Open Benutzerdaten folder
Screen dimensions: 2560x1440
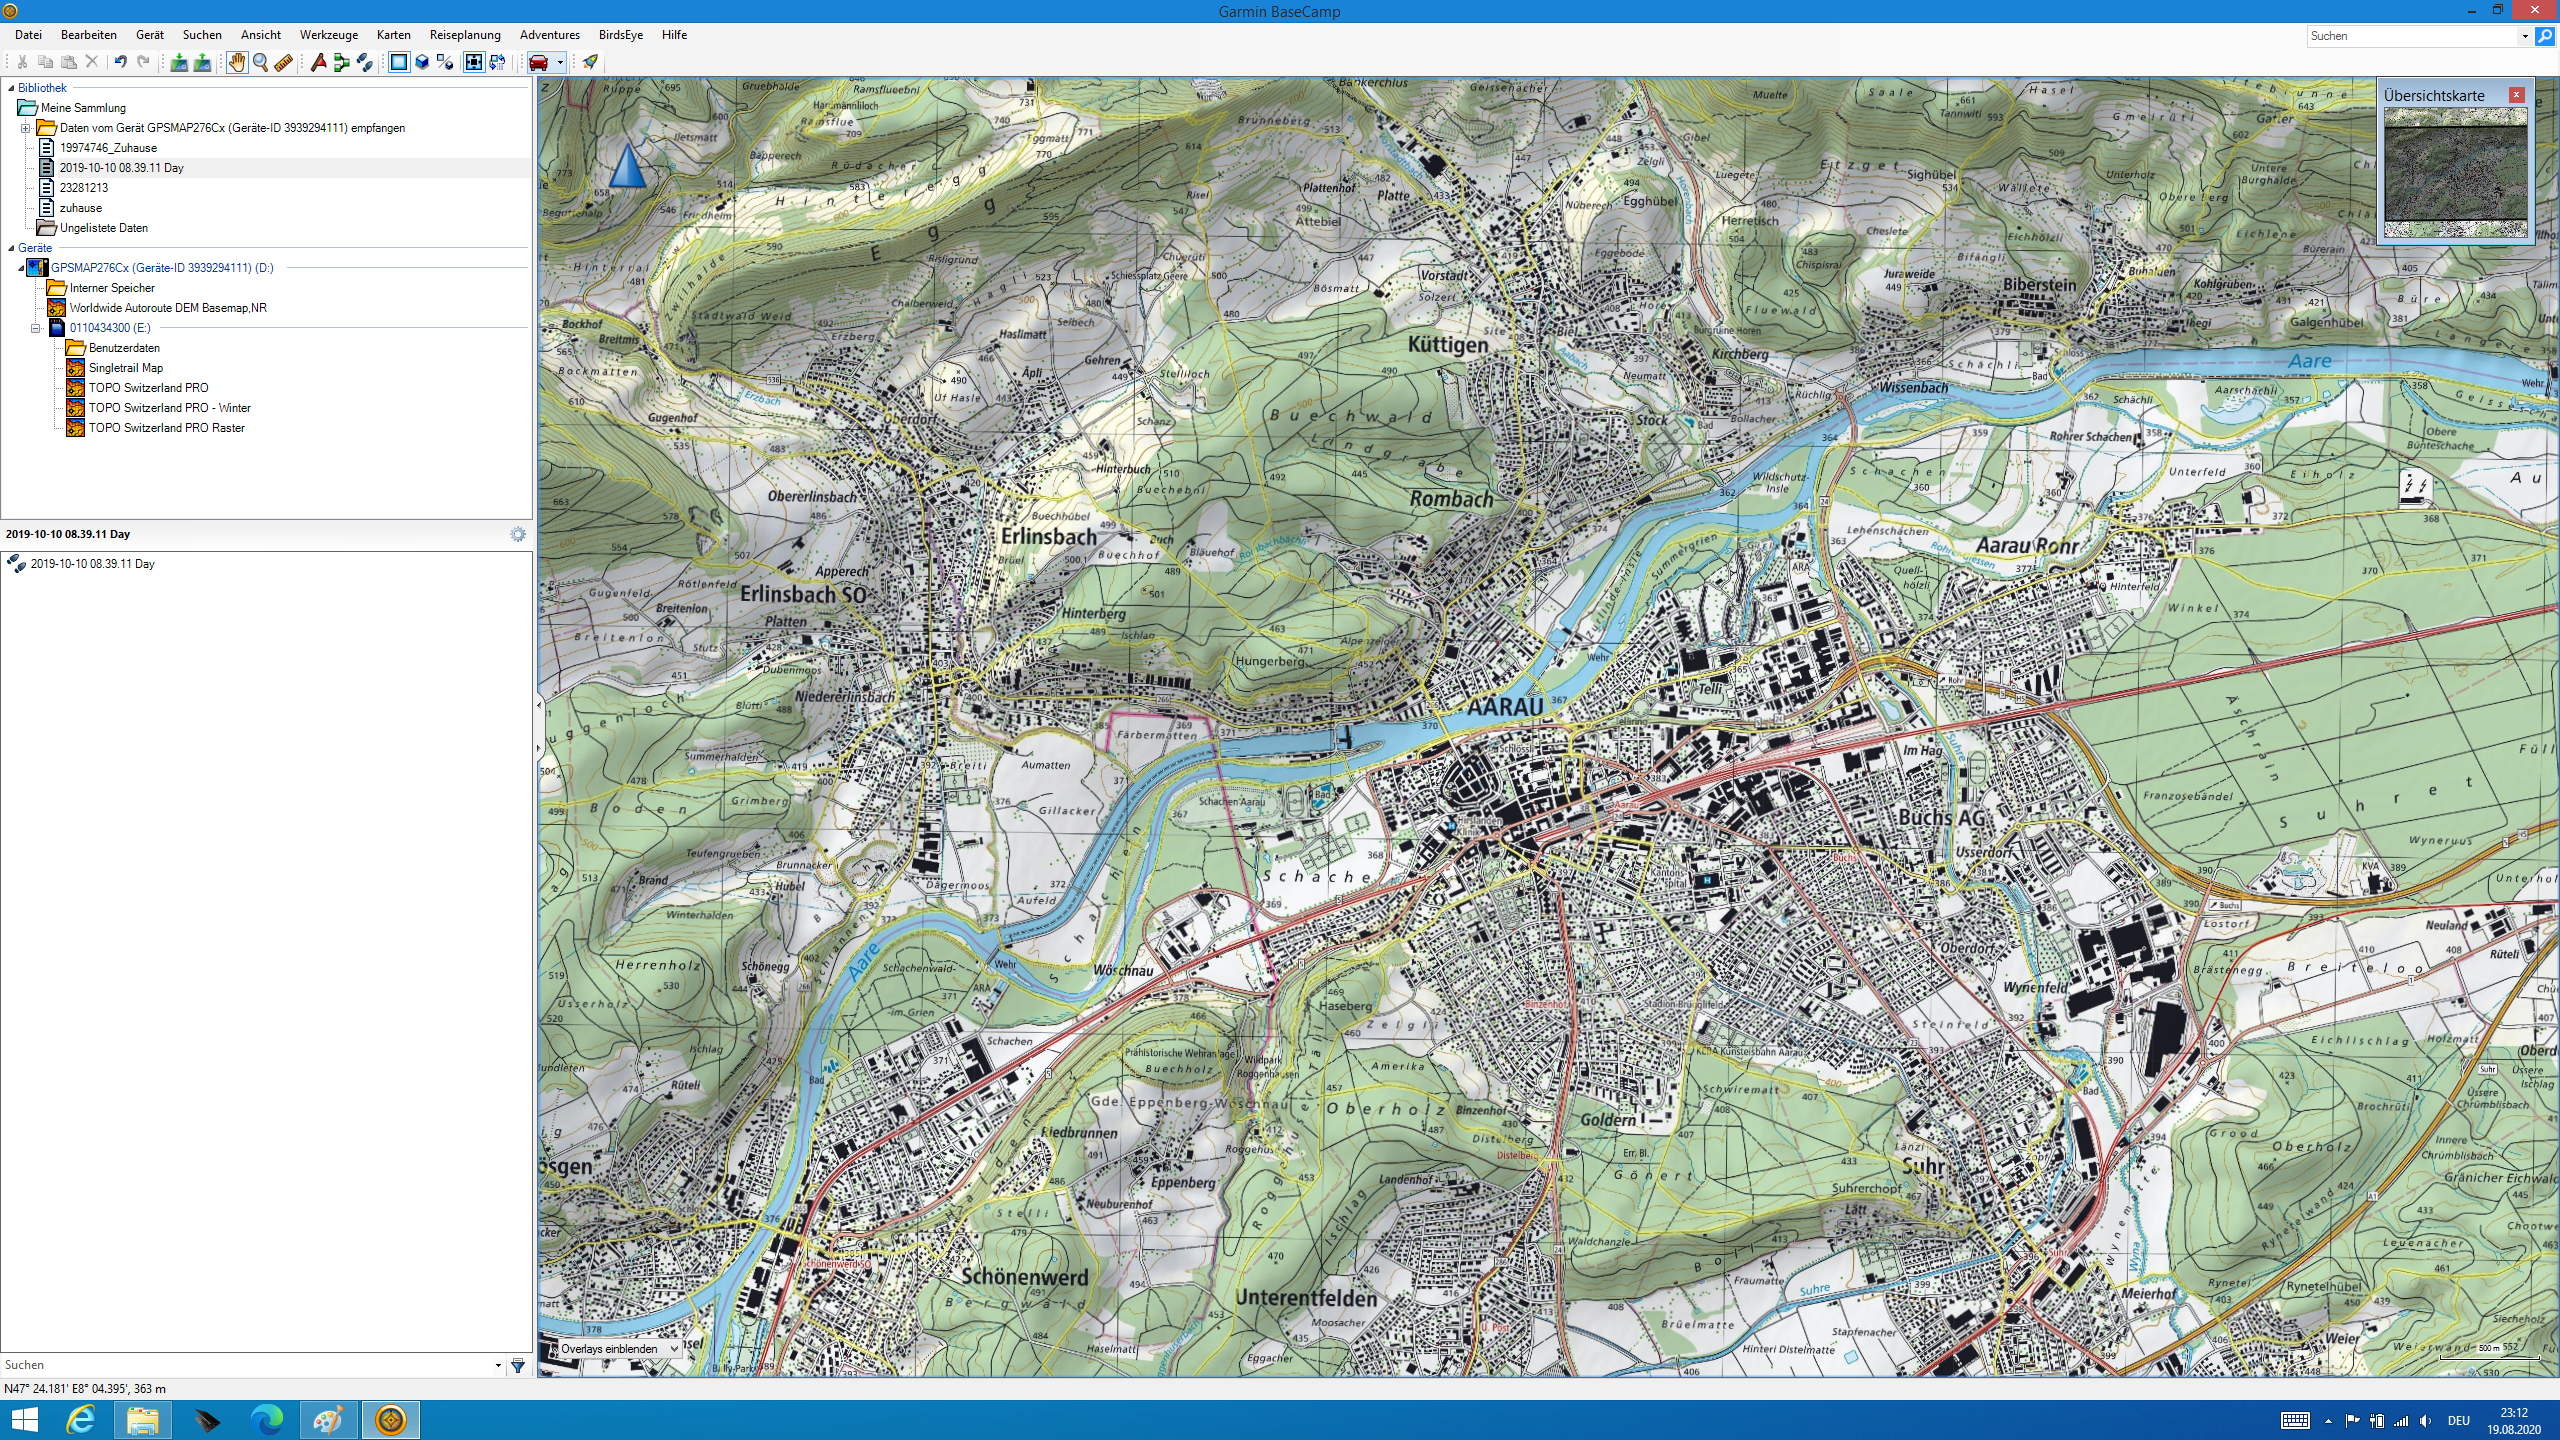pyautogui.click(x=124, y=348)
